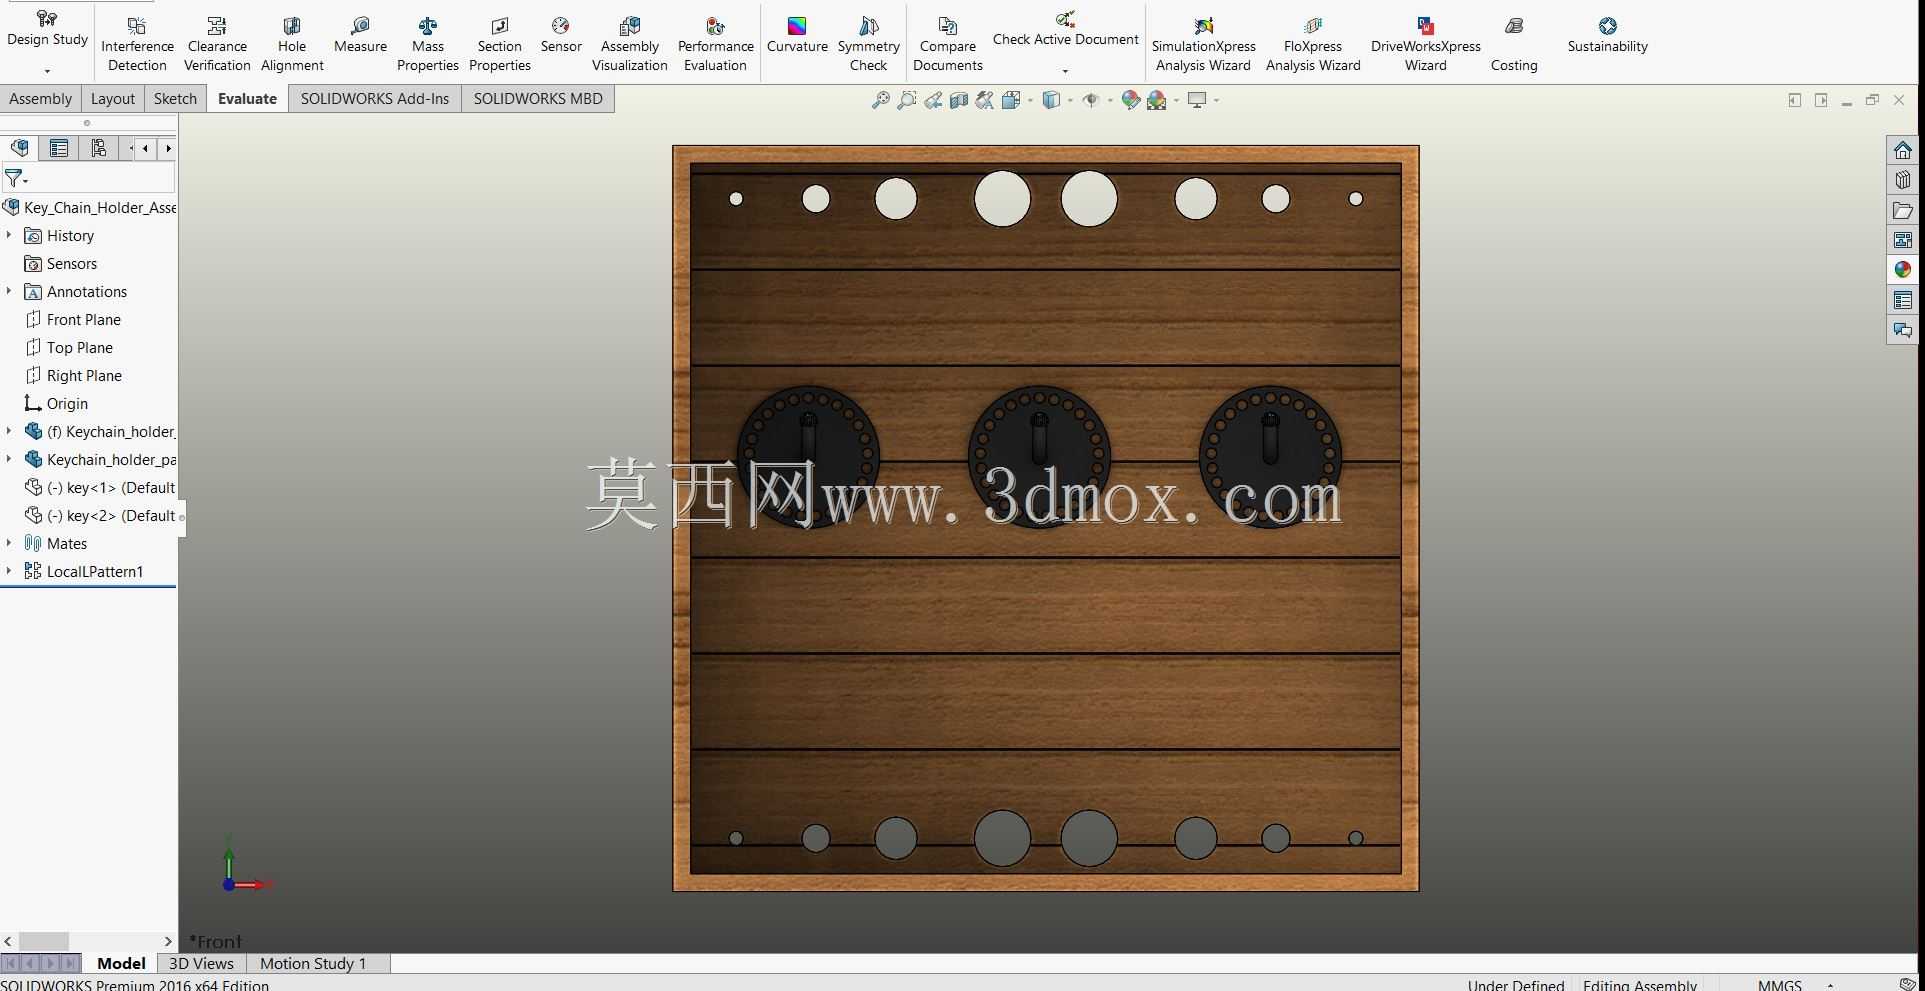Expand the (f) Keychain_holder component
The height and width of the screenshot is (991, 1925).
(x=9, y=431)
